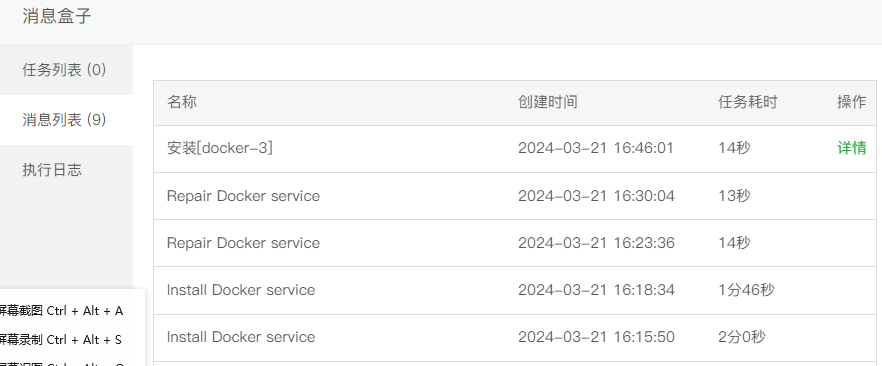Select Repair Docker service at 16:23:36
Viewport: 882px width, 366px height.
pyautogui.click(x=243, y=243)
